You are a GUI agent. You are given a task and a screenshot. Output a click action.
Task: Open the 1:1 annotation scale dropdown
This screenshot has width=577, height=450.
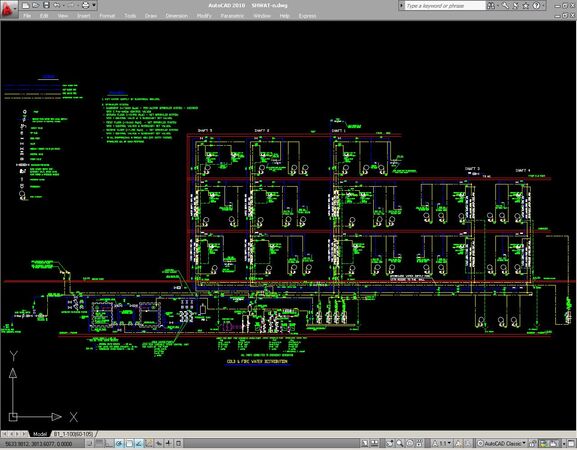pyautogui.click(x=442, y=444)
